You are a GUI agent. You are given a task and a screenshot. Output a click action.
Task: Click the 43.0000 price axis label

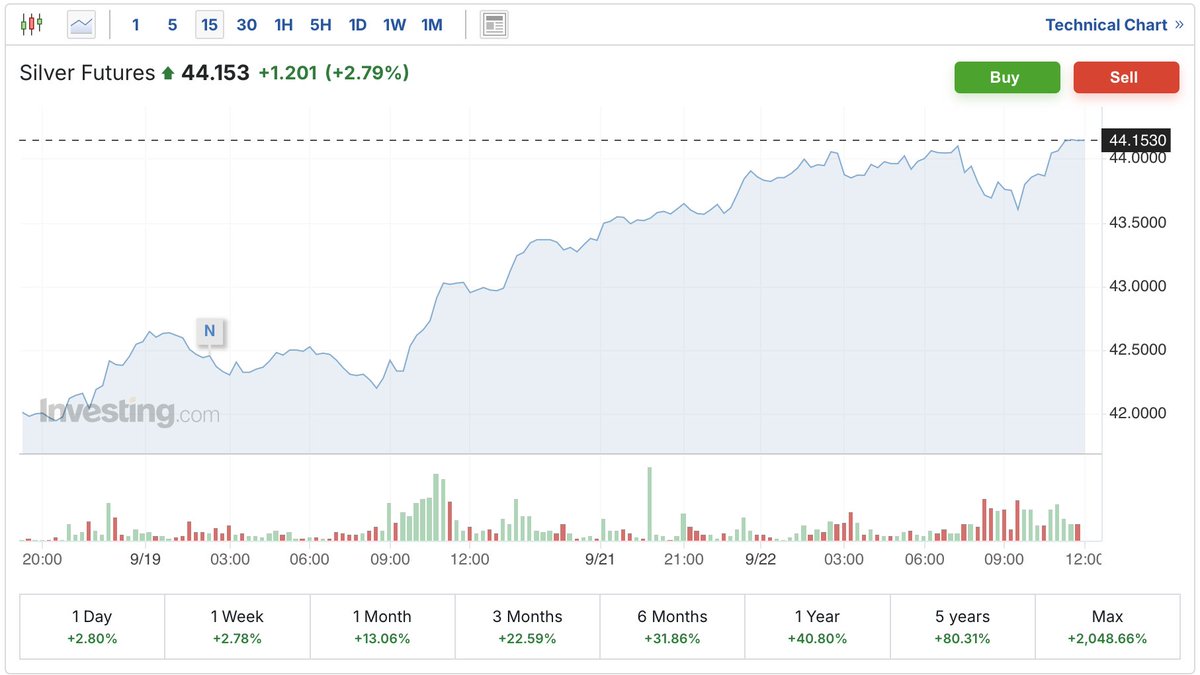(1137, 286)
